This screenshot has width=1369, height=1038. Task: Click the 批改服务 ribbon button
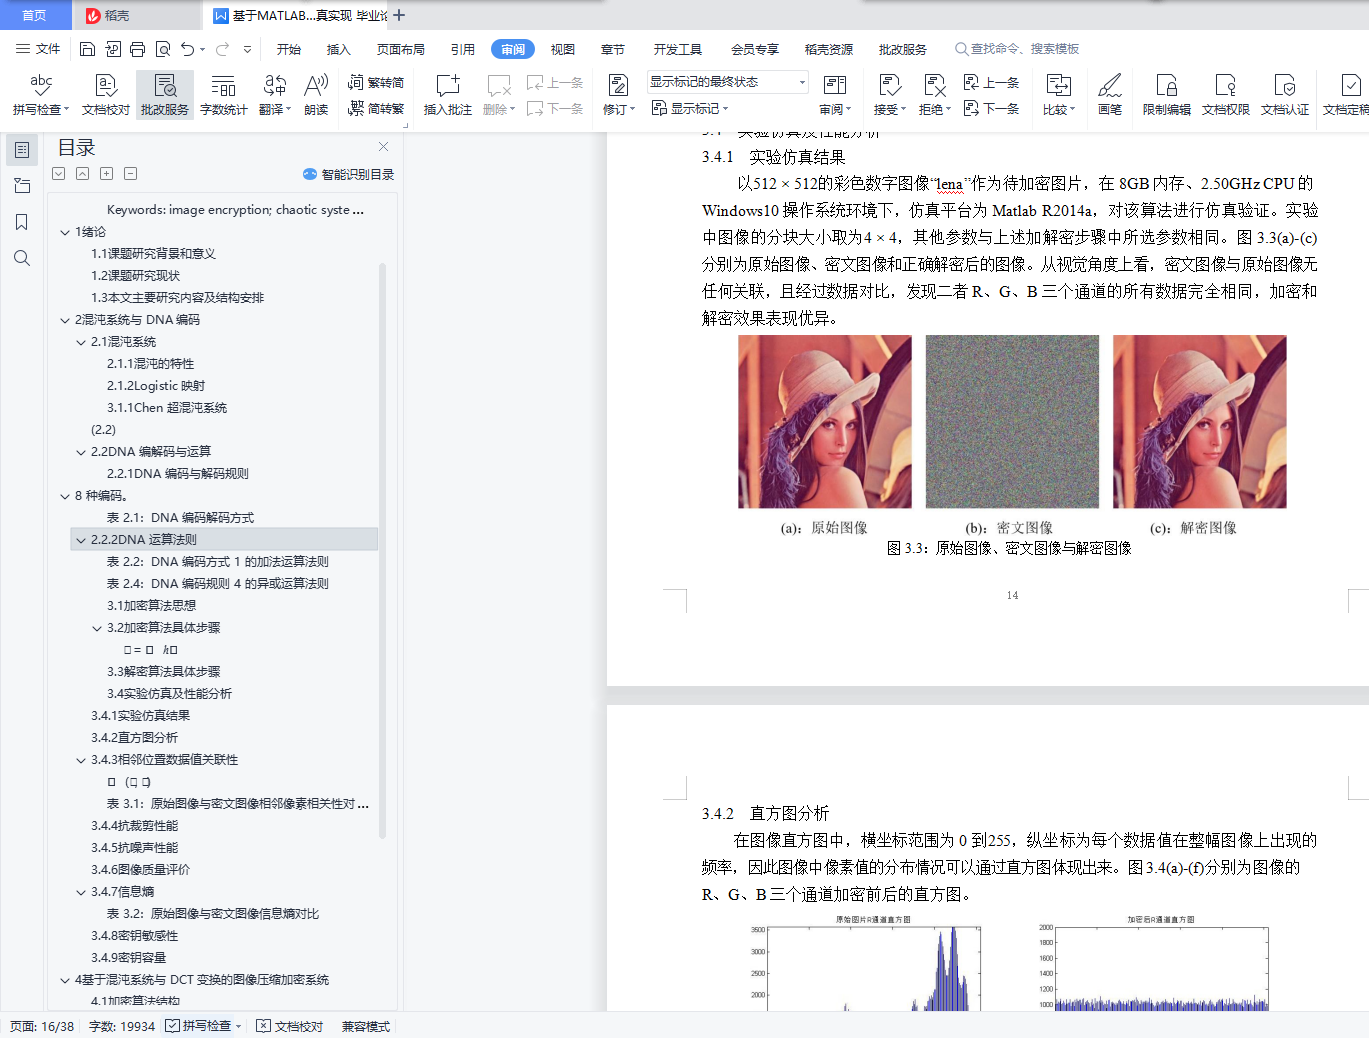point(165,95)
